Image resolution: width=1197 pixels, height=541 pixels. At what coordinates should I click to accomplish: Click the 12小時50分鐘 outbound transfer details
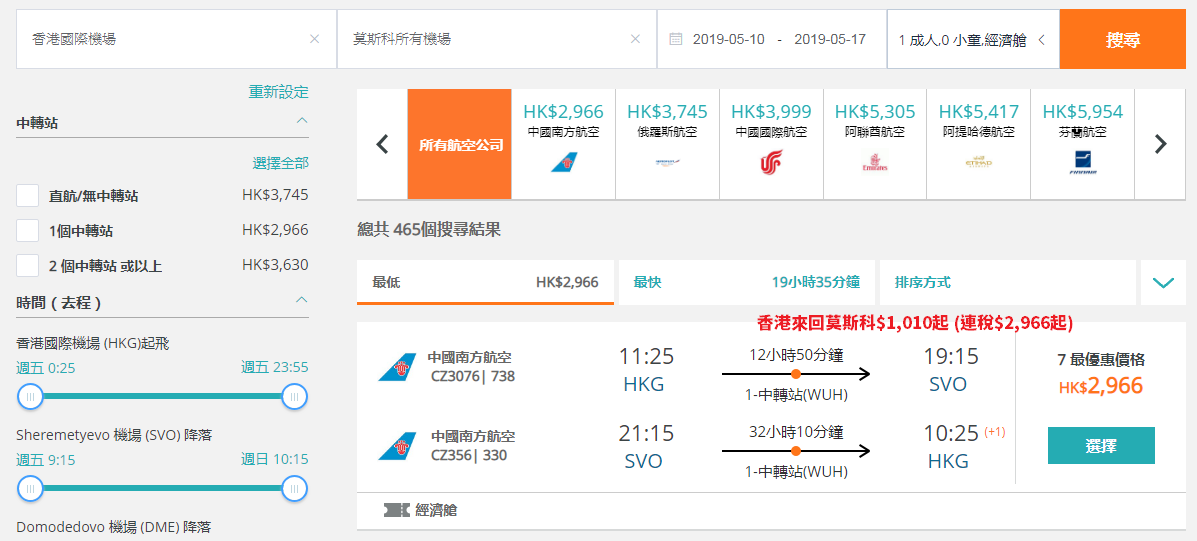(796, 355)
